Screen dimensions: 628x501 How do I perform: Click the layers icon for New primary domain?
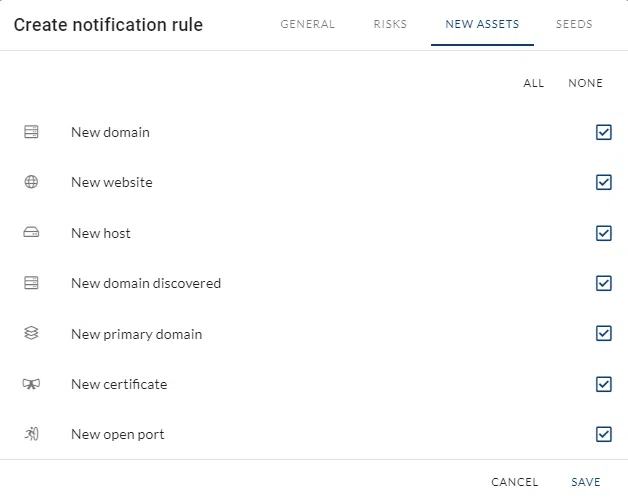tap(31, 334)
